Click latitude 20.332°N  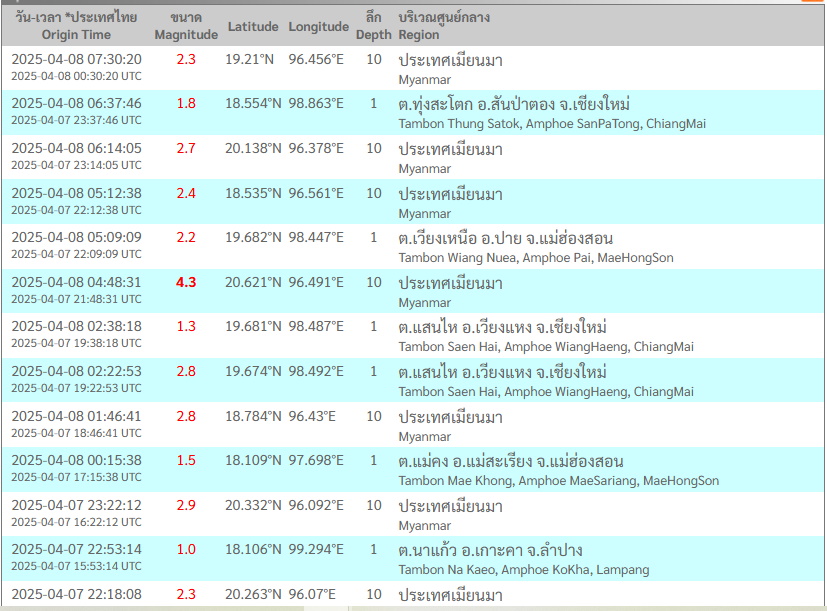tap(253, 505)
